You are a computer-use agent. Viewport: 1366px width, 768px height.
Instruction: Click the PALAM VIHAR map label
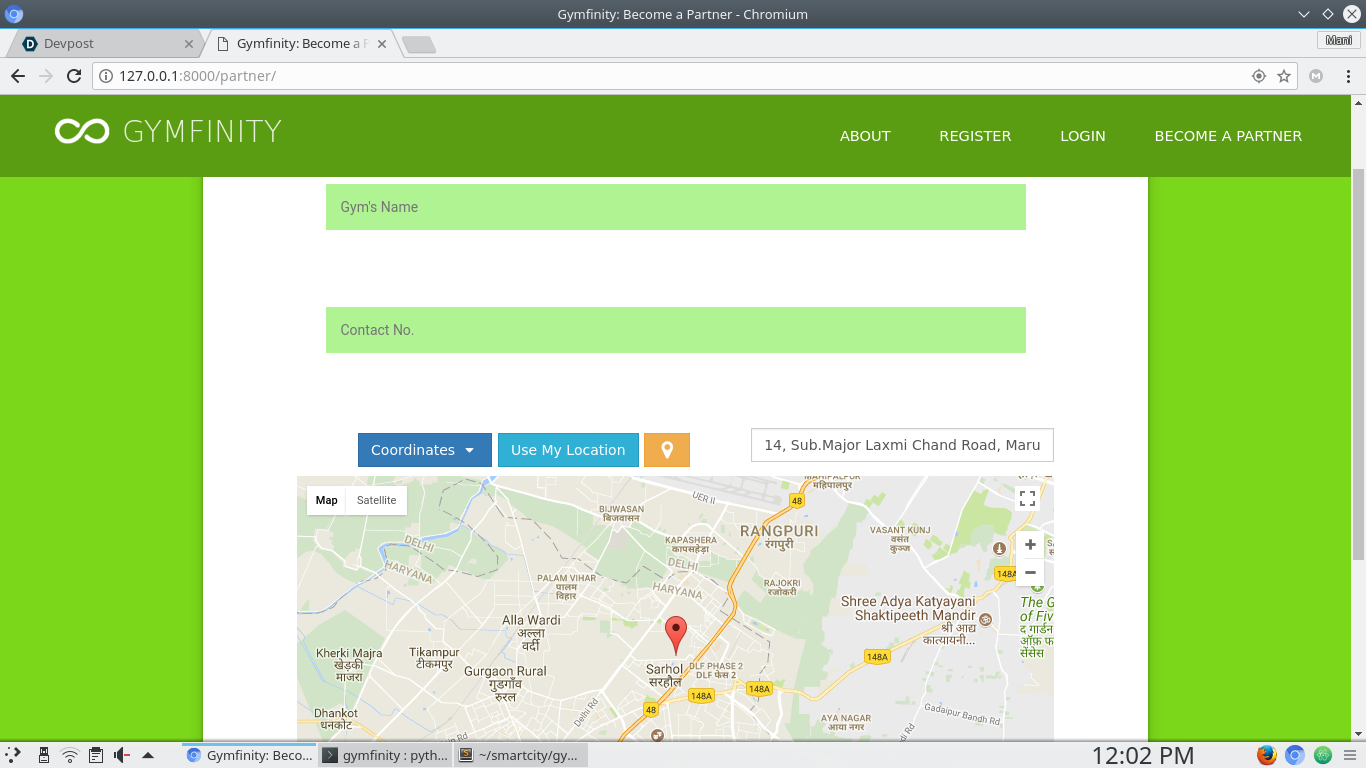click(x=566, y=586)
